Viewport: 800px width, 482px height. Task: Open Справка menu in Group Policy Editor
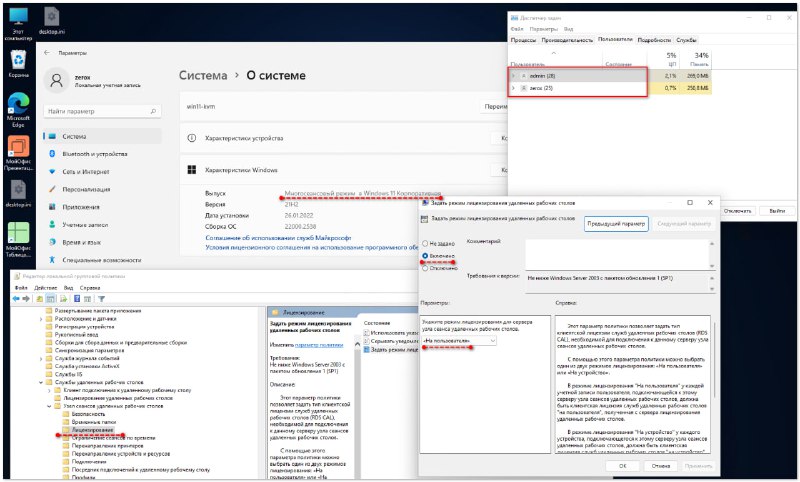point(90,288)
